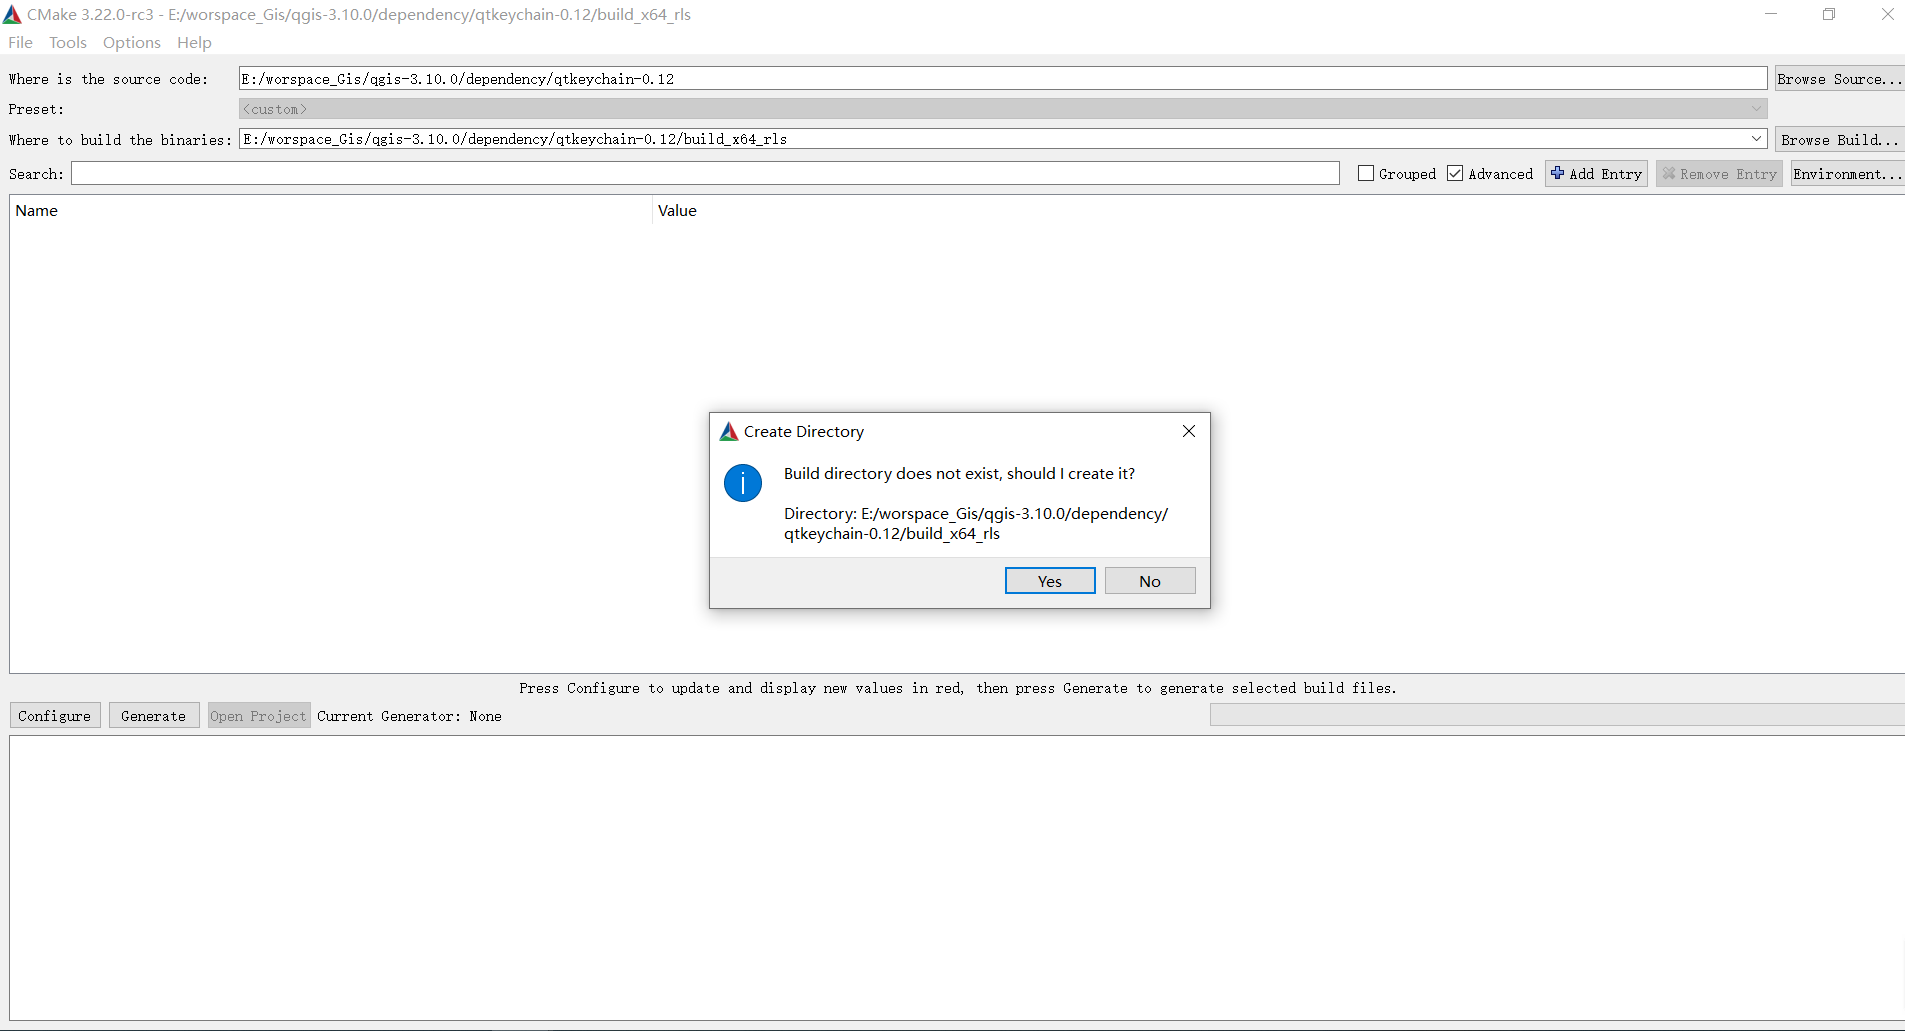Click 'Press Configure to update' hint text
Screen dimensions: 1905x1031
[x=958, y=688]
